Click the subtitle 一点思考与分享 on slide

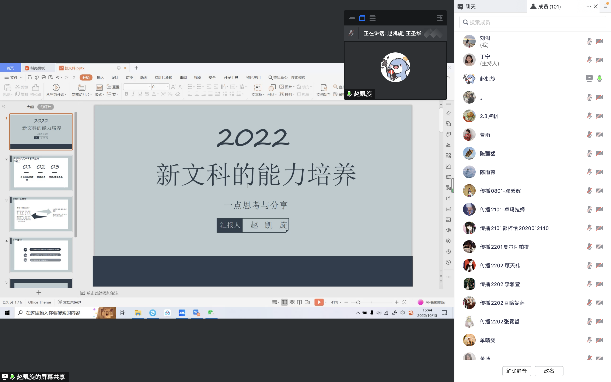pos(256,204)
